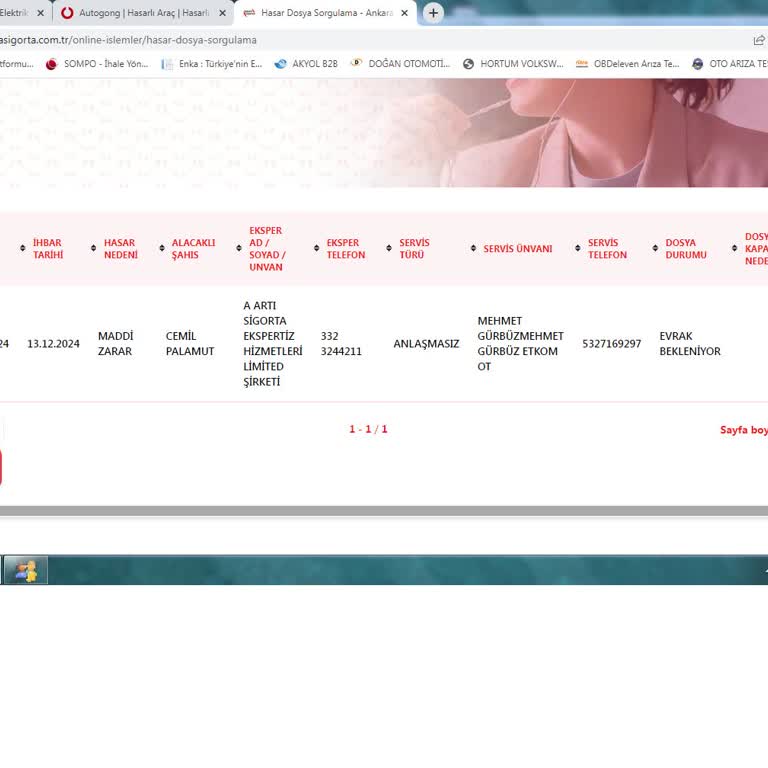This screenshot has height=768, width=768.
Task: Switch to Hasar Dosya Sorgulama tab
Action: 326,13
